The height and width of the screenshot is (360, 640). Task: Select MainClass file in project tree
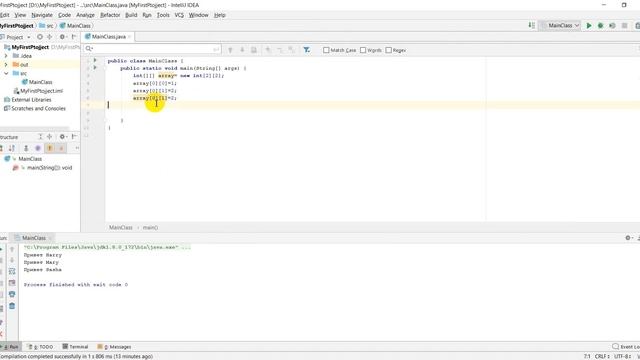pos(37,82)
